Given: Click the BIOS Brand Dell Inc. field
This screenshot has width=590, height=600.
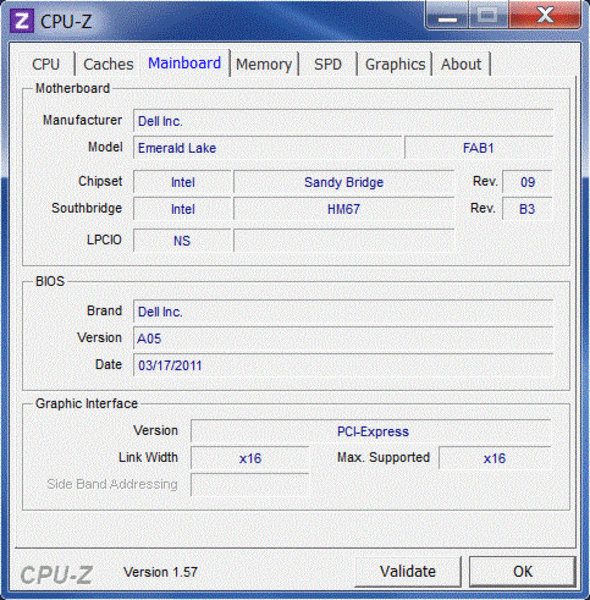Looking at the screenshot, I should click(x=343, y=311).
